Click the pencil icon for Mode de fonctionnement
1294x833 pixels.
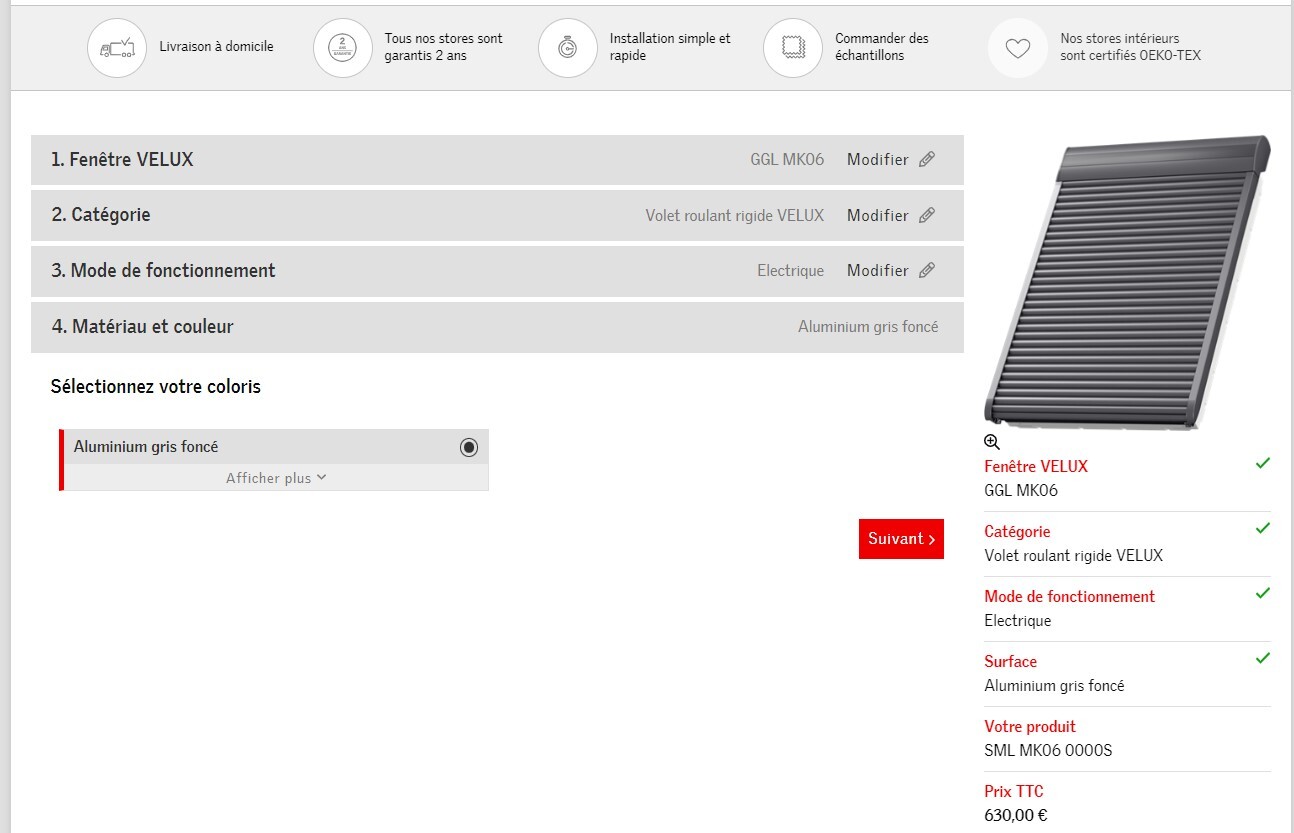tap(927, 270)
